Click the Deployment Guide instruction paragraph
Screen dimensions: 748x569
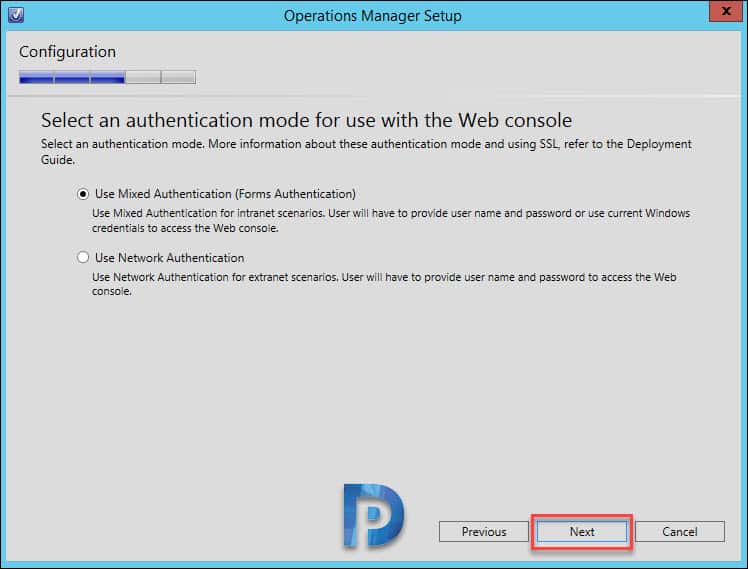(366, 152)
